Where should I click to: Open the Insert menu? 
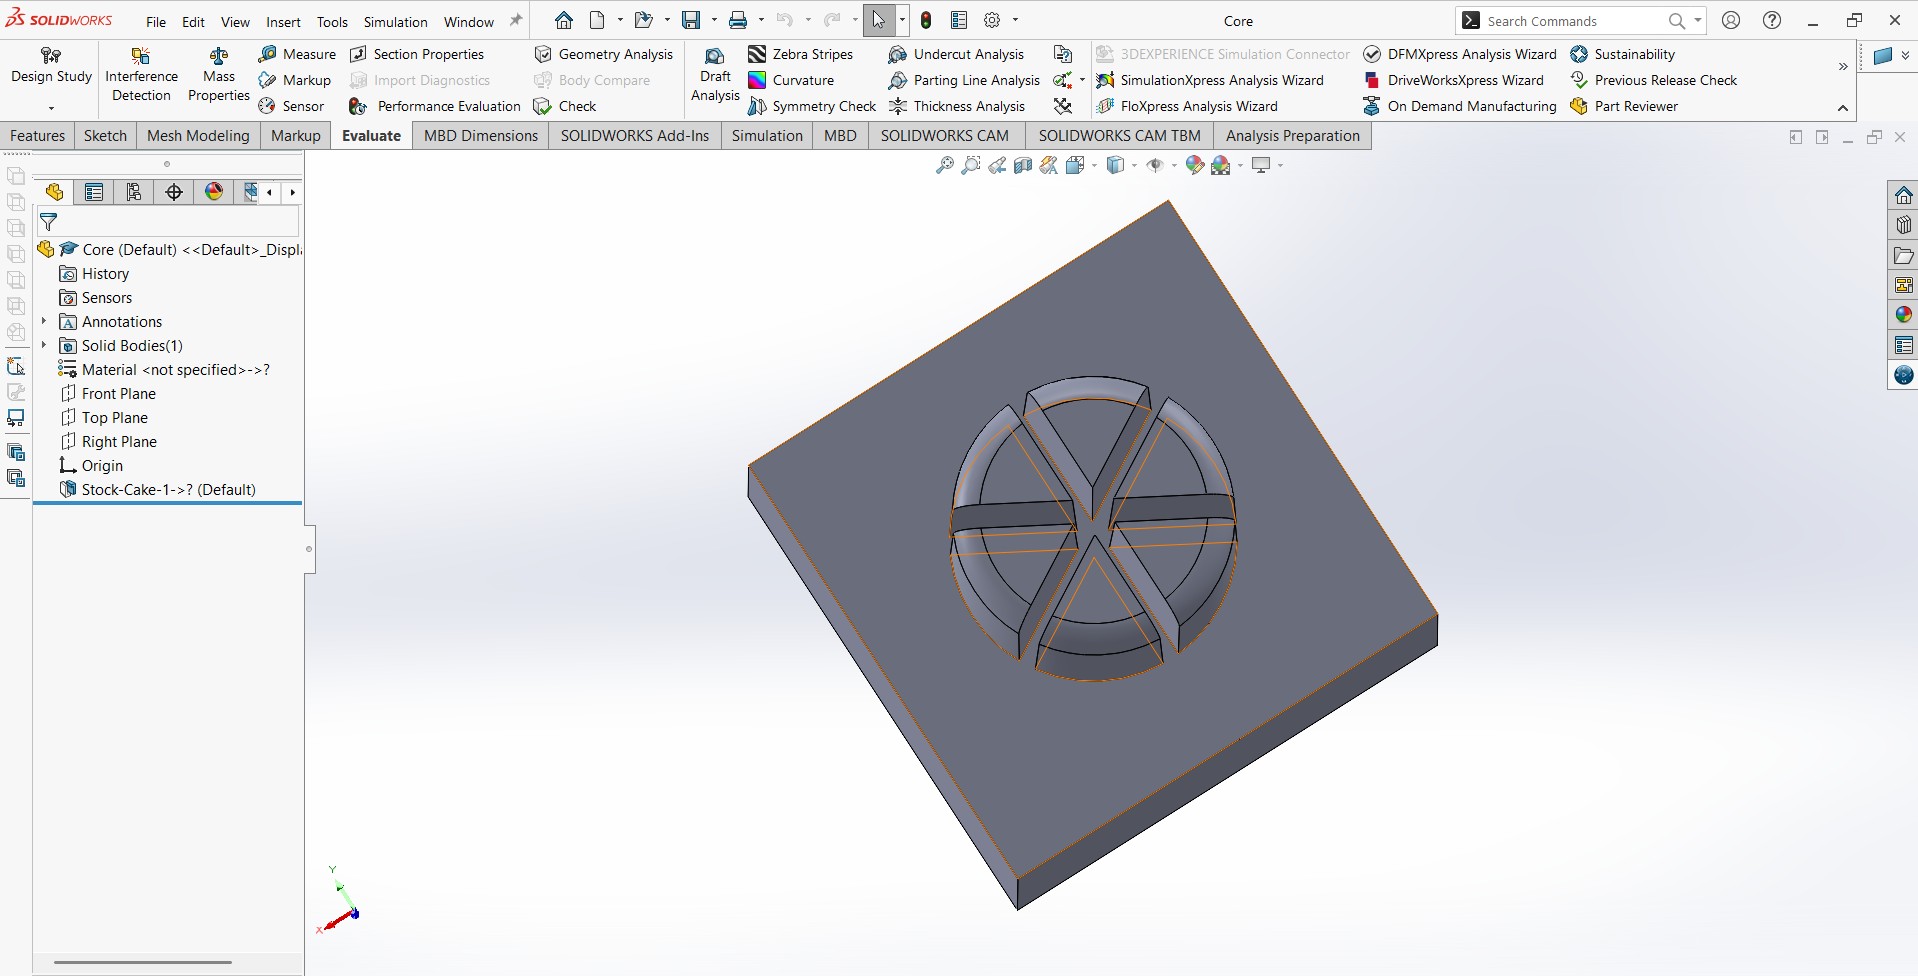coord(283,21)
